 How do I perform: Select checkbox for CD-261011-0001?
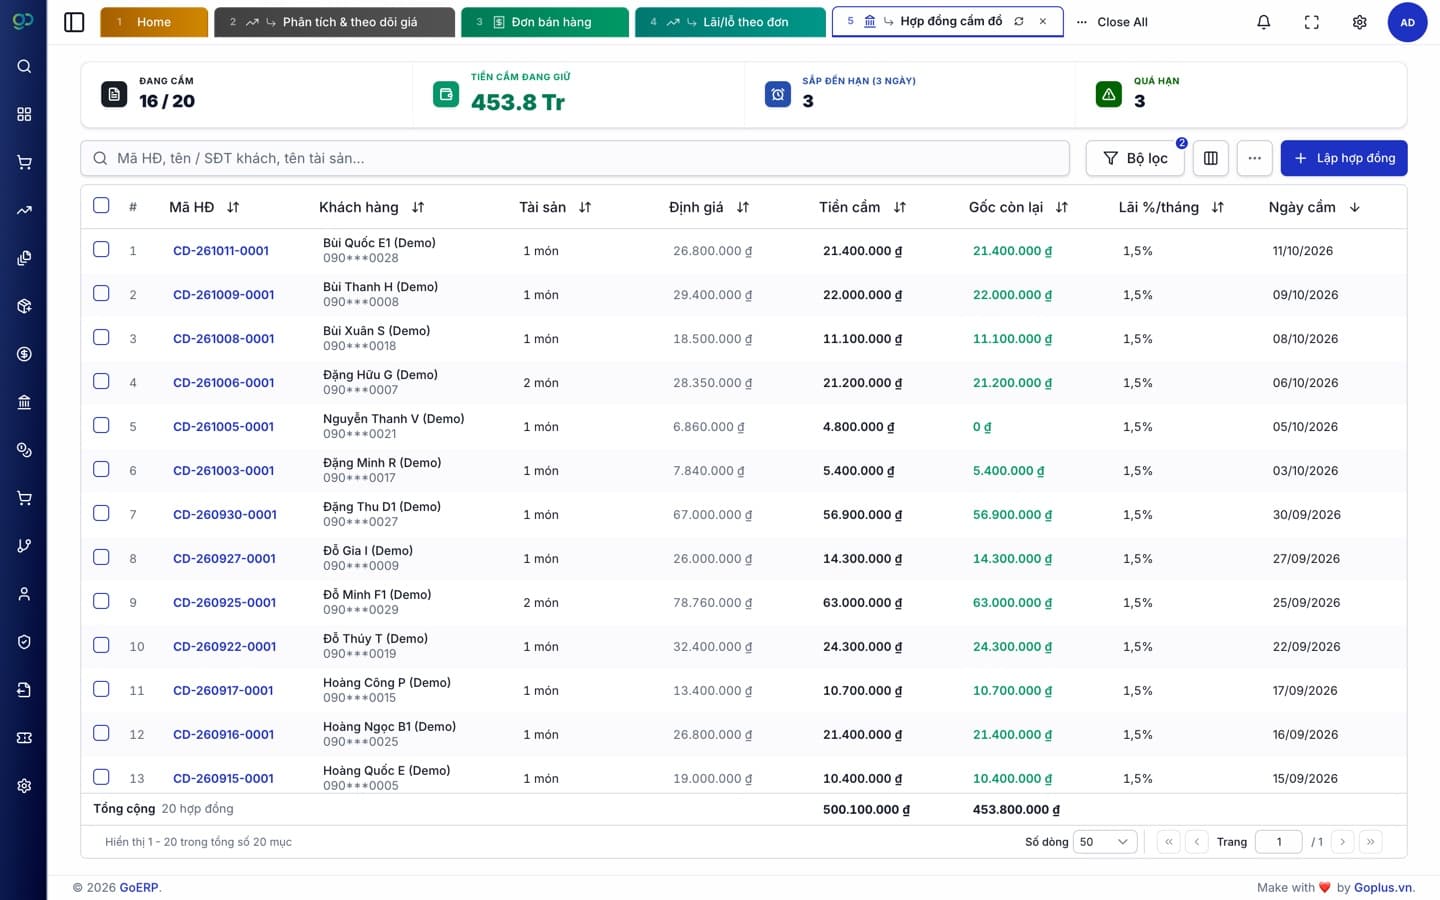101,249
